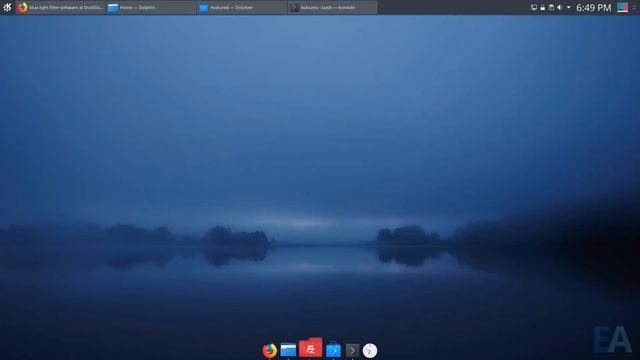Image resolution: width=640 pixels, height=360 pixels.
Task: Open the Discover software store from the dock
Action: [333, 350]
